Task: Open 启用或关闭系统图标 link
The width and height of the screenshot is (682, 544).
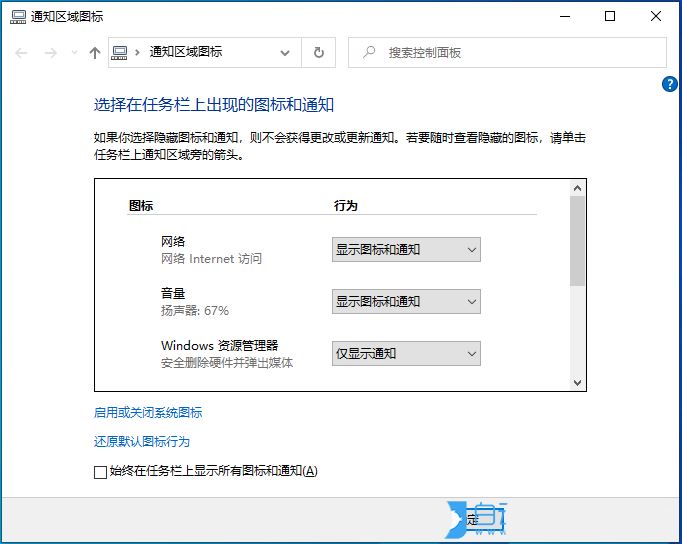Action: point(148,412)
